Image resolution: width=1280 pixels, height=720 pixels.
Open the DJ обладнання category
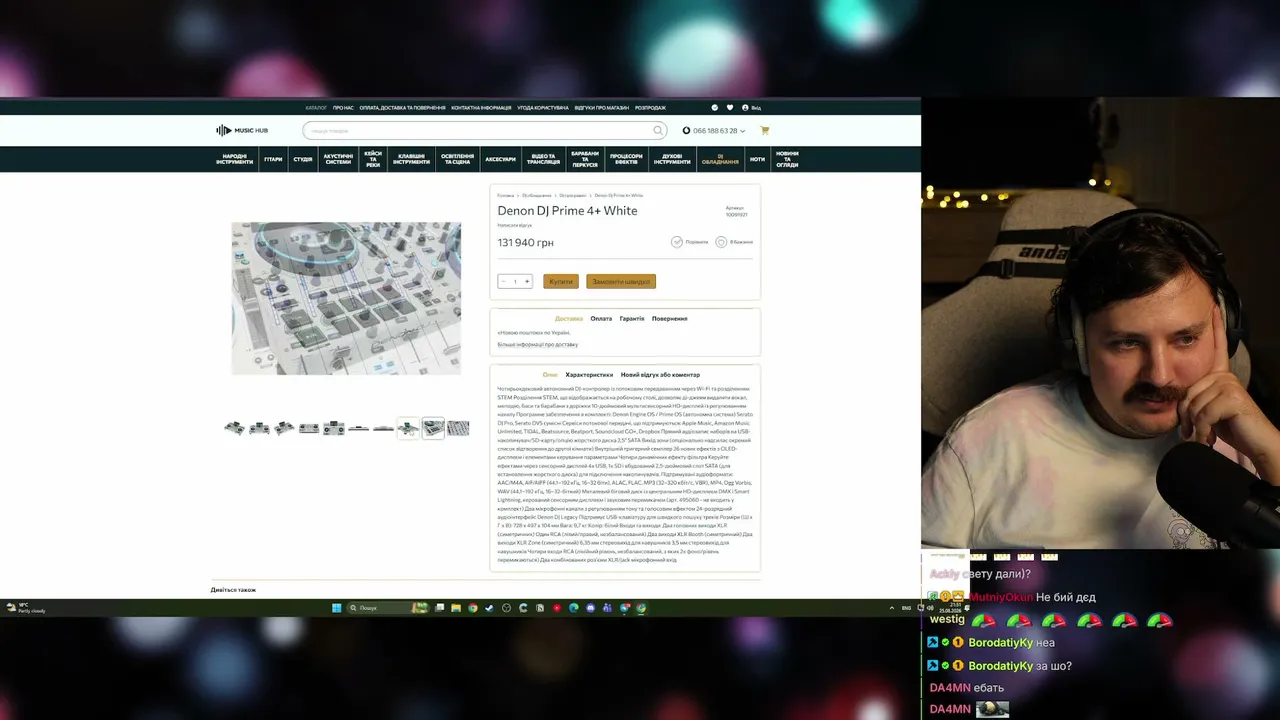tap(720, 159)
